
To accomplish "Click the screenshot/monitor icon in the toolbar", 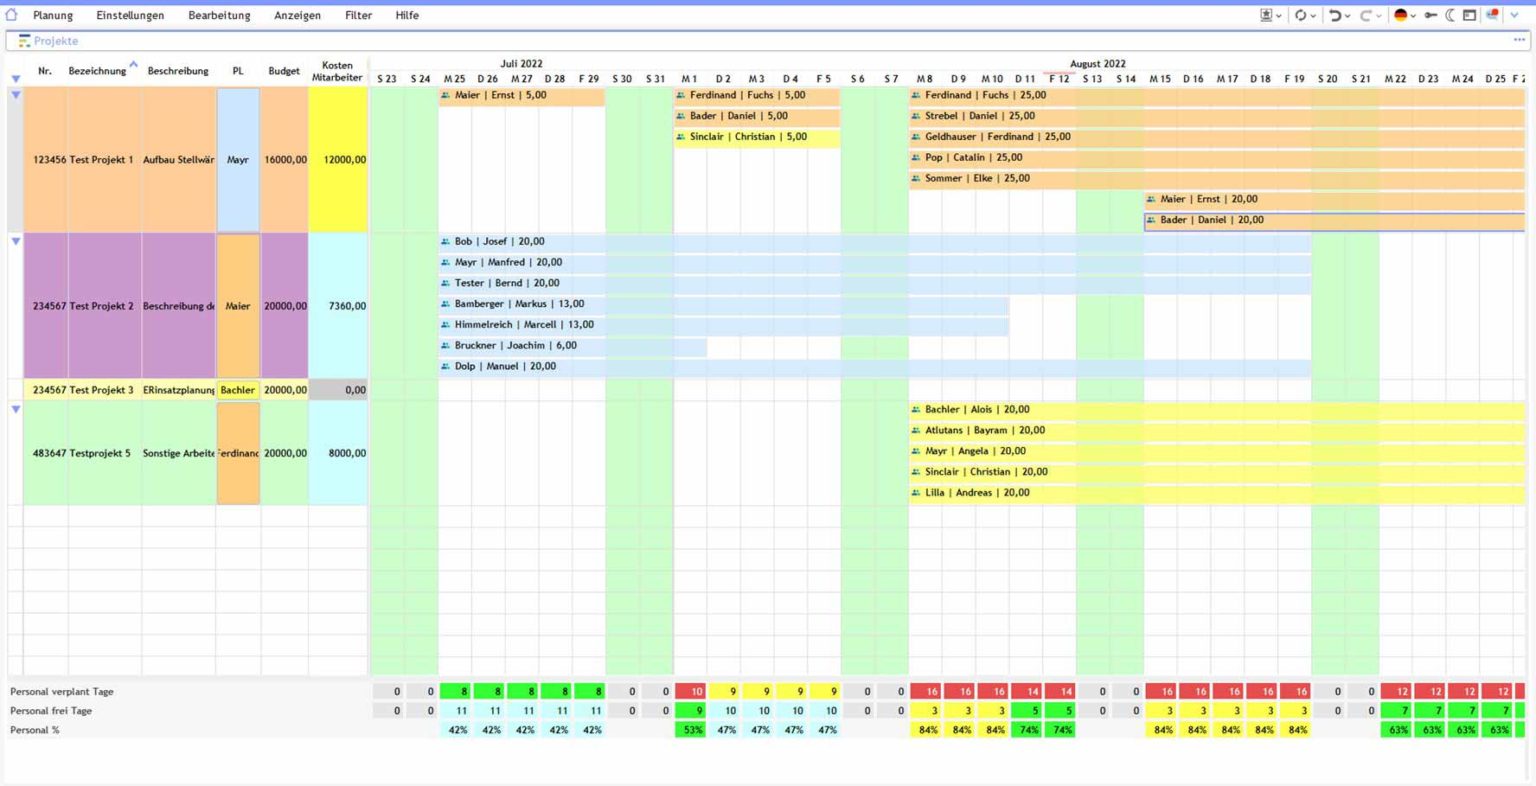I will click(x=1267, y=15).
